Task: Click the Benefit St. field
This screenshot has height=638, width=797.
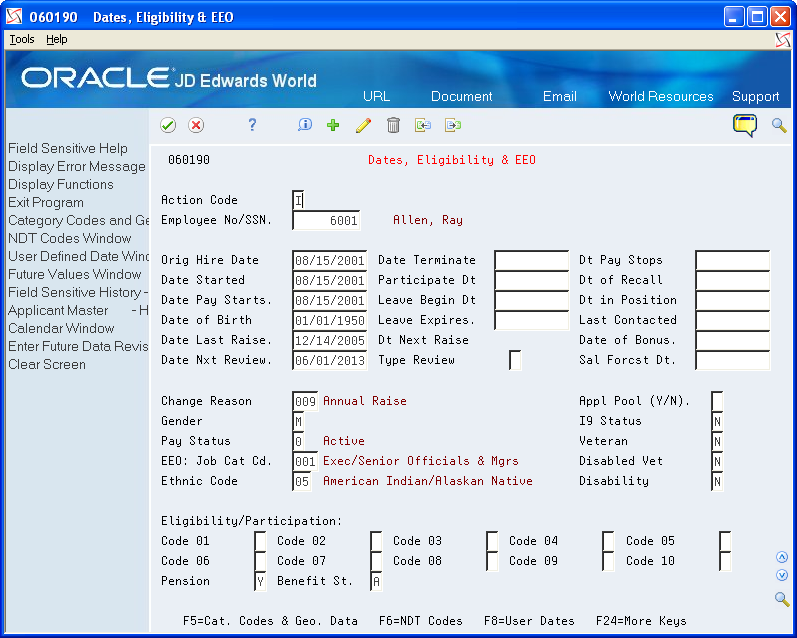Action: [x=376, y=581]
